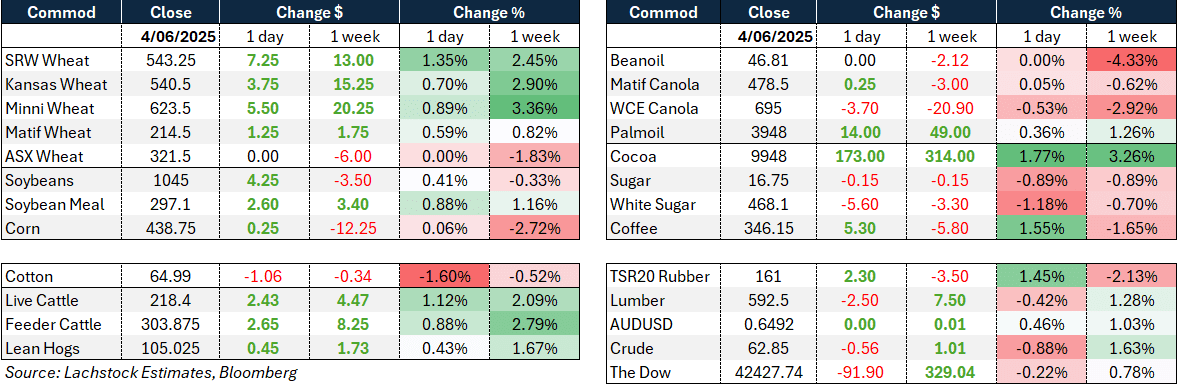
Task: Select the Crude 1 week change 1.63%
Action: tap(1131, 349)
